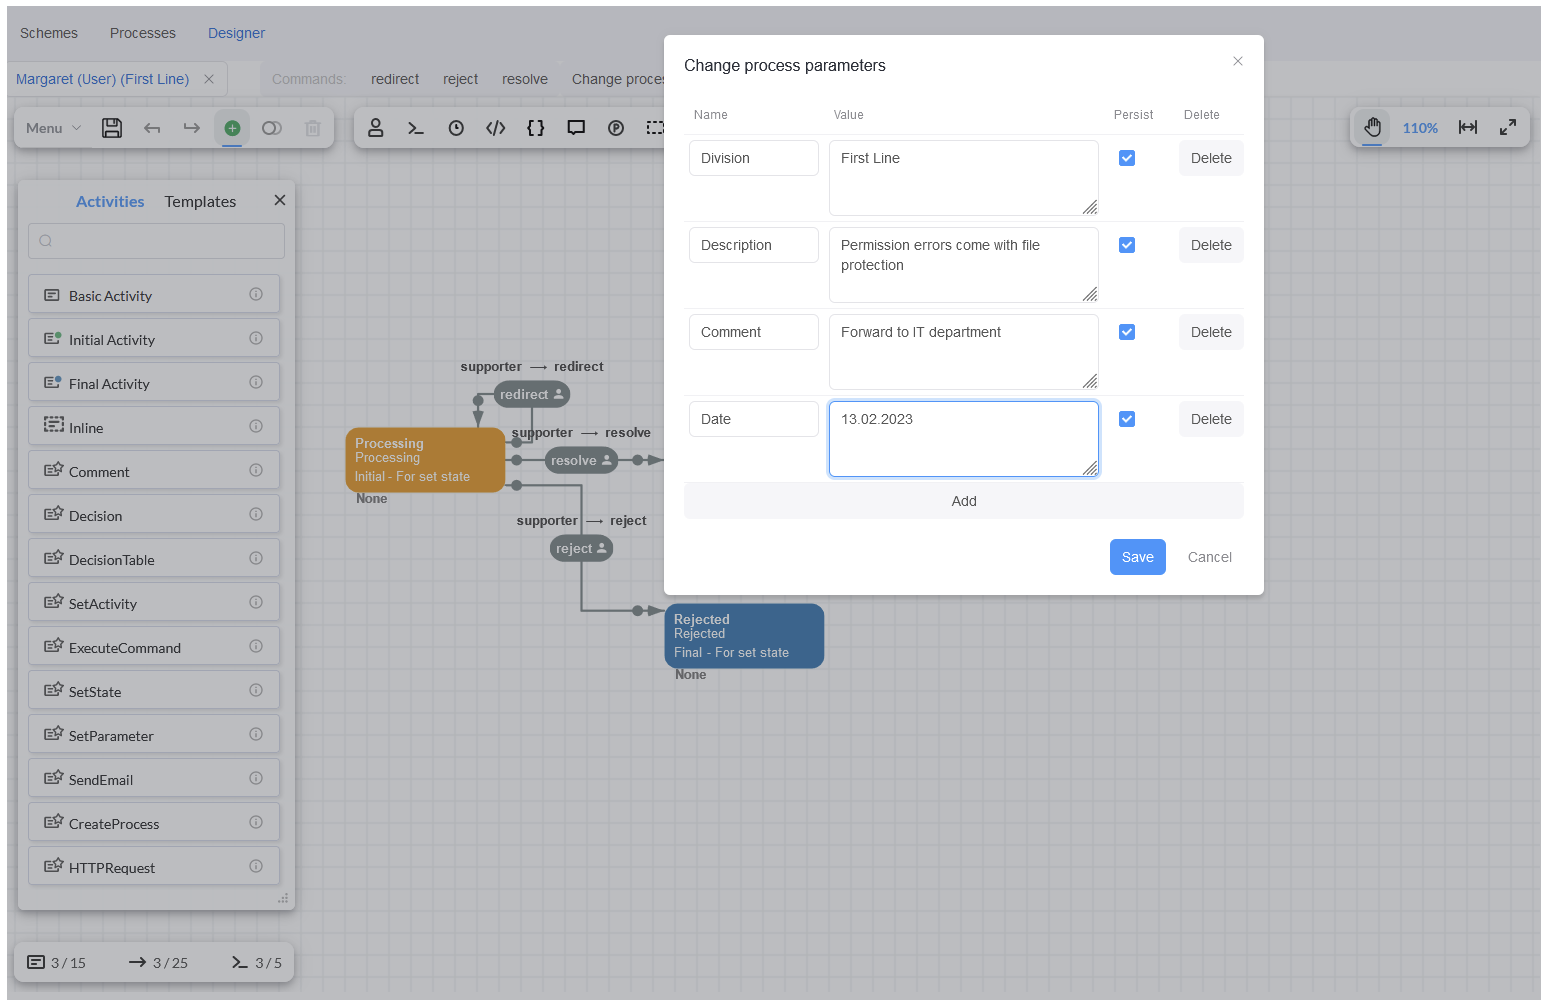Select the SetParameter activity item
Screen dimensions: 1548x1006
(x=154, y=734)
